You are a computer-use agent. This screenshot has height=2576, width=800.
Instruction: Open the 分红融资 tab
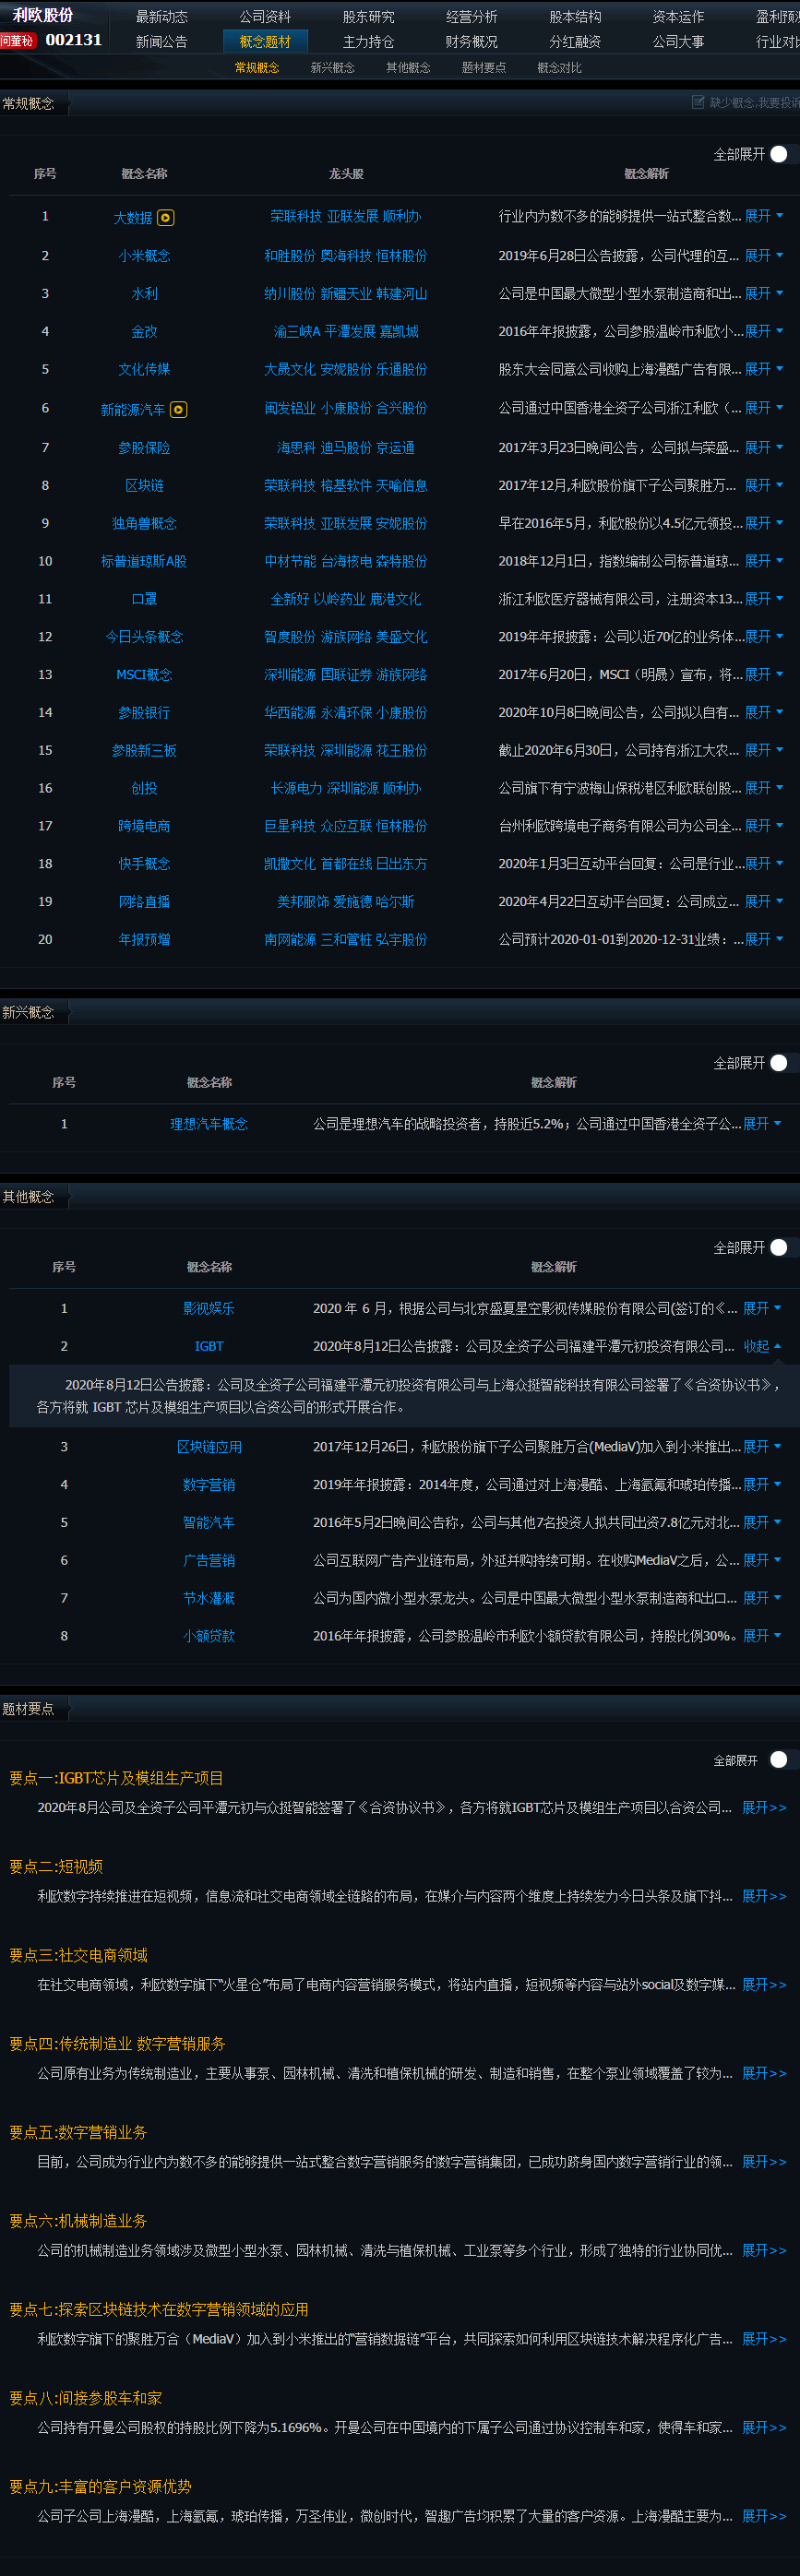(575, 42)
